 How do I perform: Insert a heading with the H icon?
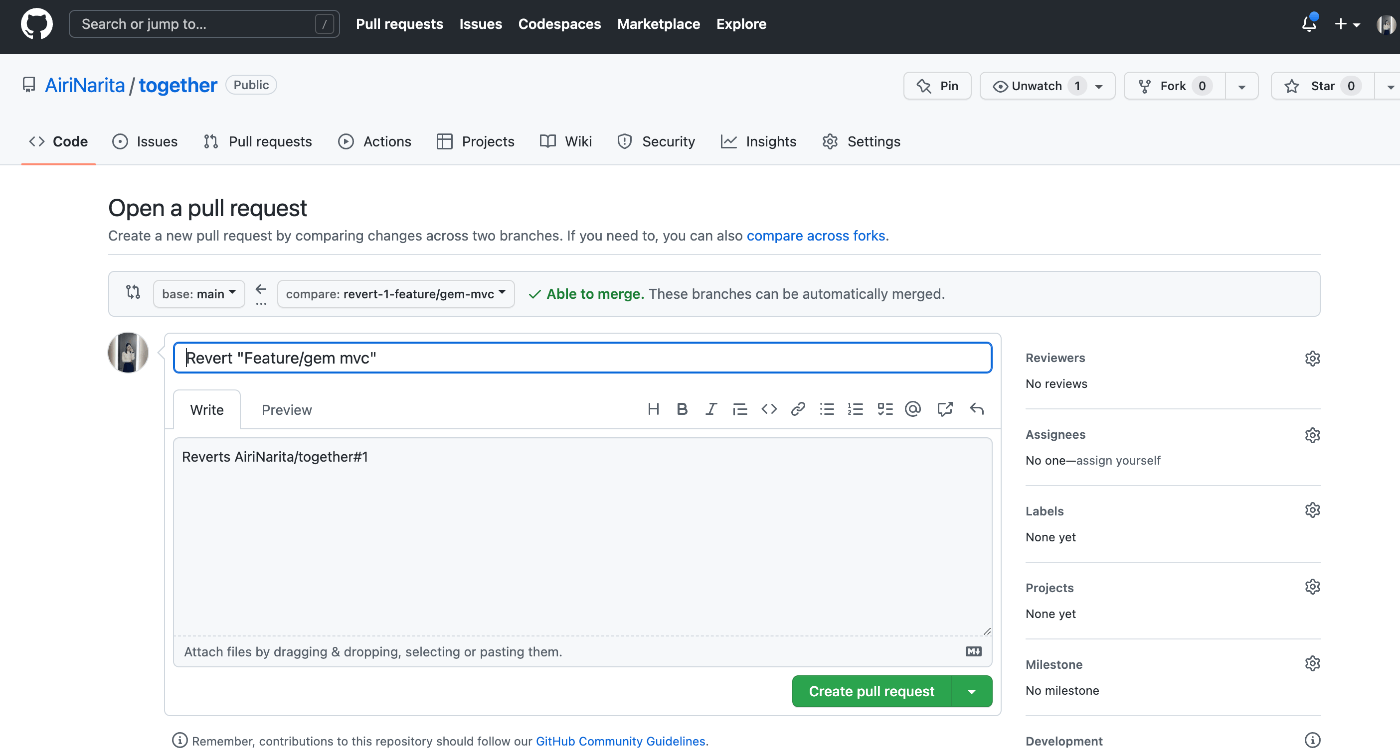[x=654, y=409]
